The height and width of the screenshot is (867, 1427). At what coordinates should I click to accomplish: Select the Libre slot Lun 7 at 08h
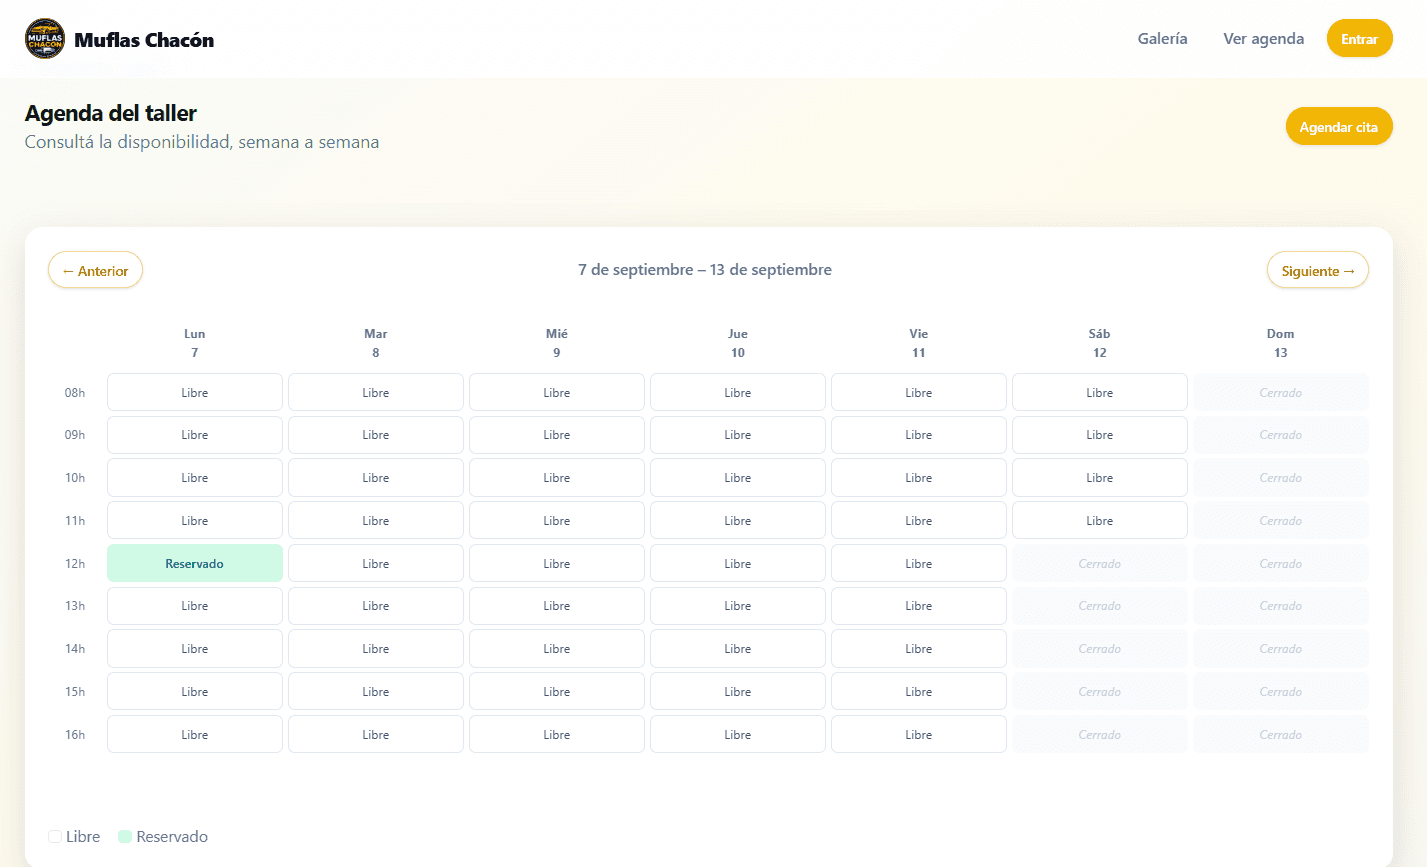click(x=195, y=393)
